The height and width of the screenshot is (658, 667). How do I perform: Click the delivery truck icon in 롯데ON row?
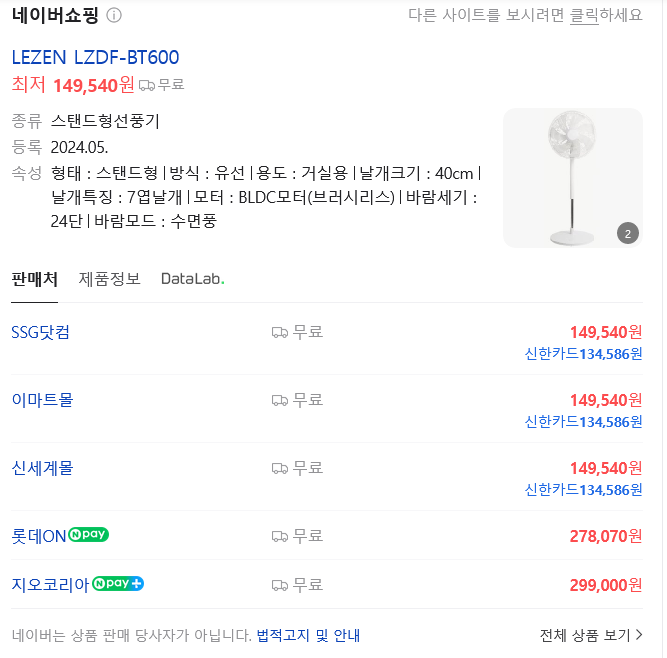coord(280,536)
